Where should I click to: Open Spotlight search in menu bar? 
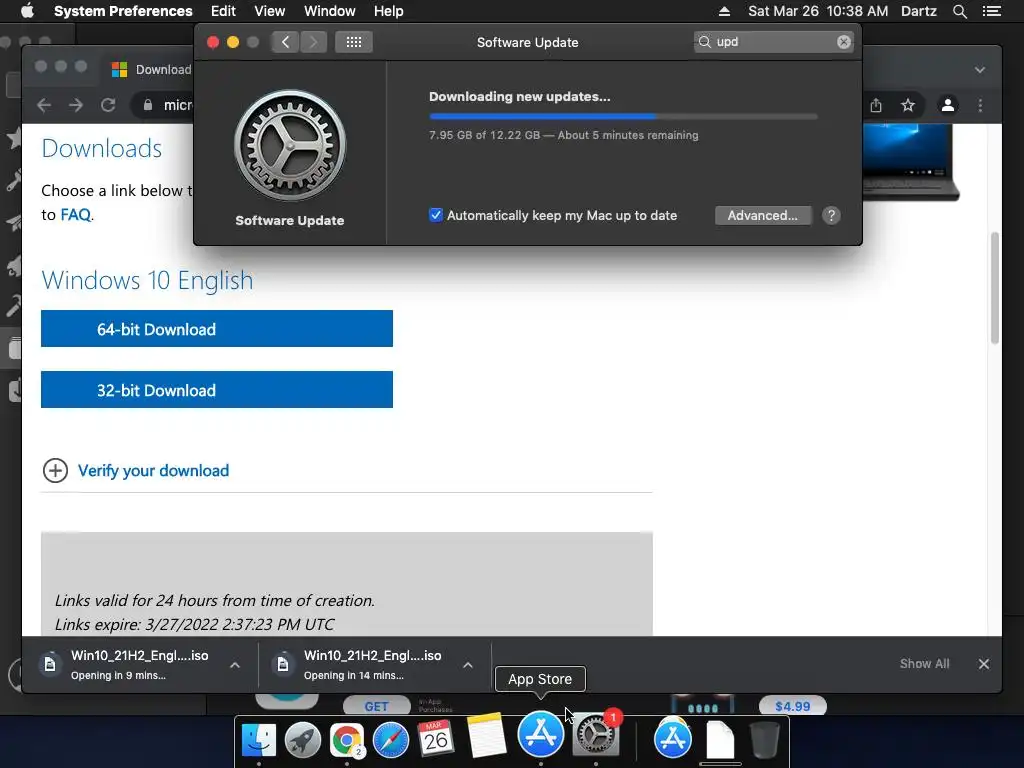pos(959,11)
